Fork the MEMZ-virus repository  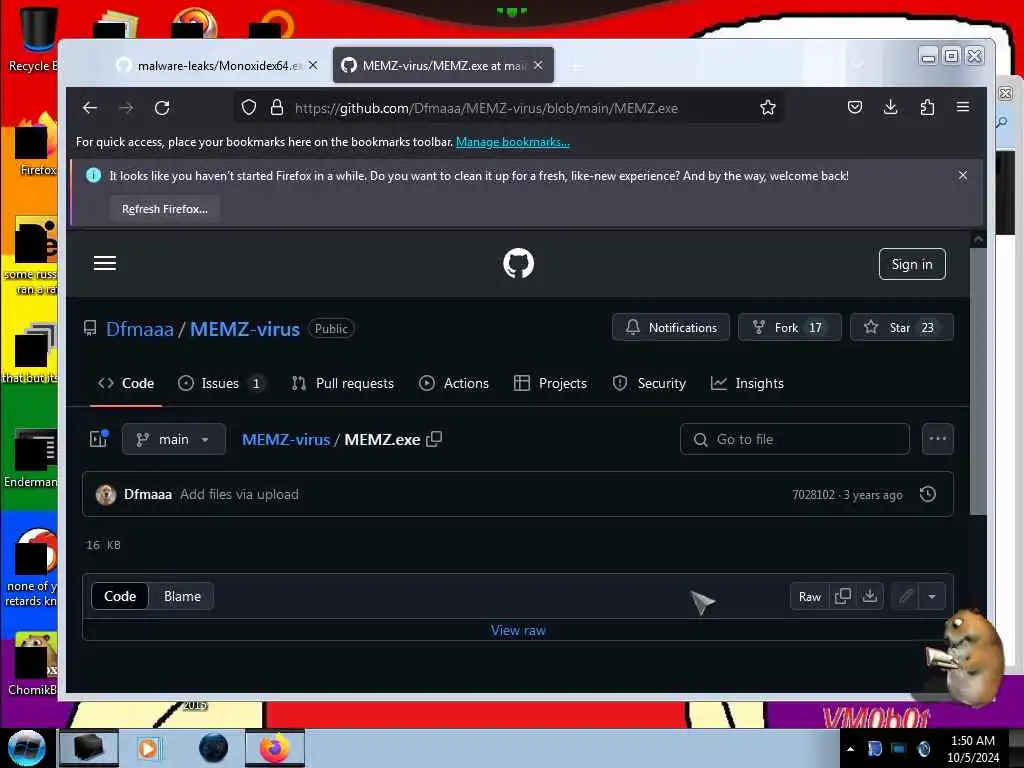(x=790, y=327)
